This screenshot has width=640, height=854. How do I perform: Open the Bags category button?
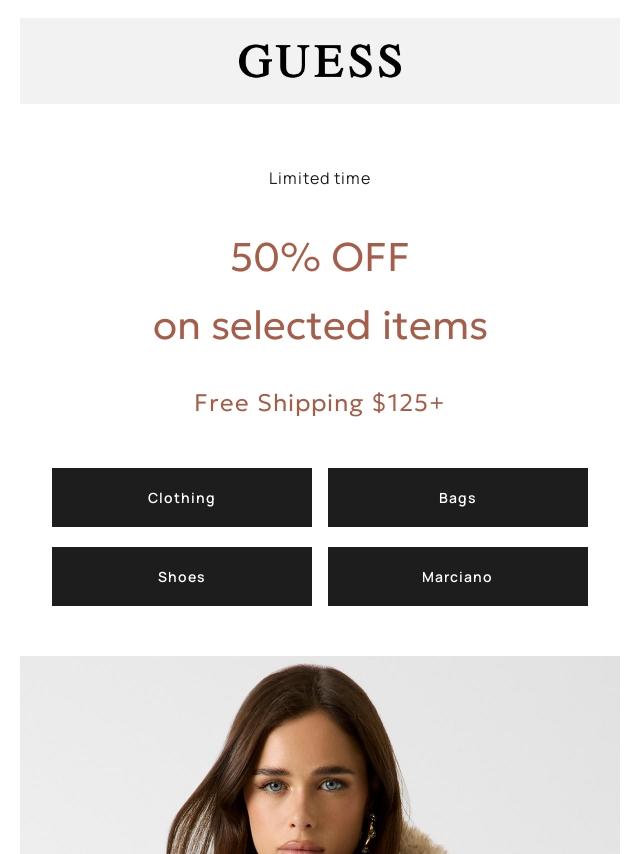[457, 497]
